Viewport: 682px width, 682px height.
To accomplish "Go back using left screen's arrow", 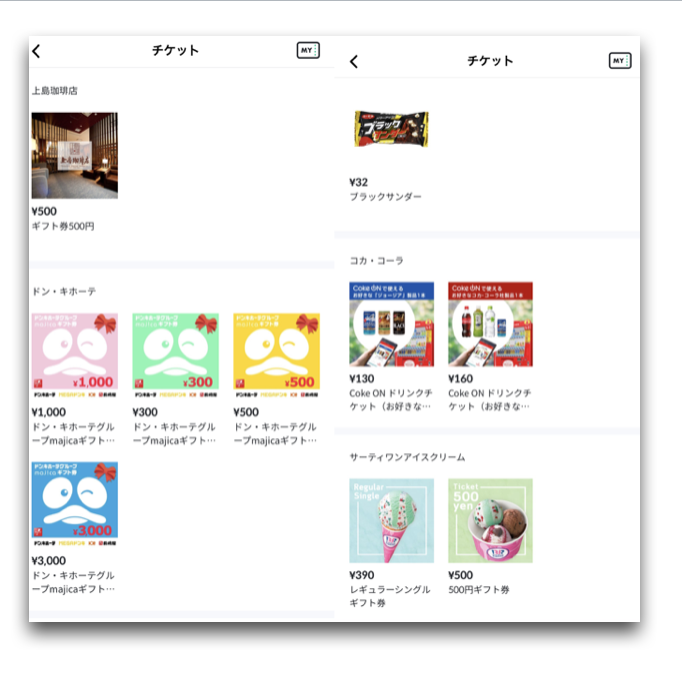I will (37, 51).
